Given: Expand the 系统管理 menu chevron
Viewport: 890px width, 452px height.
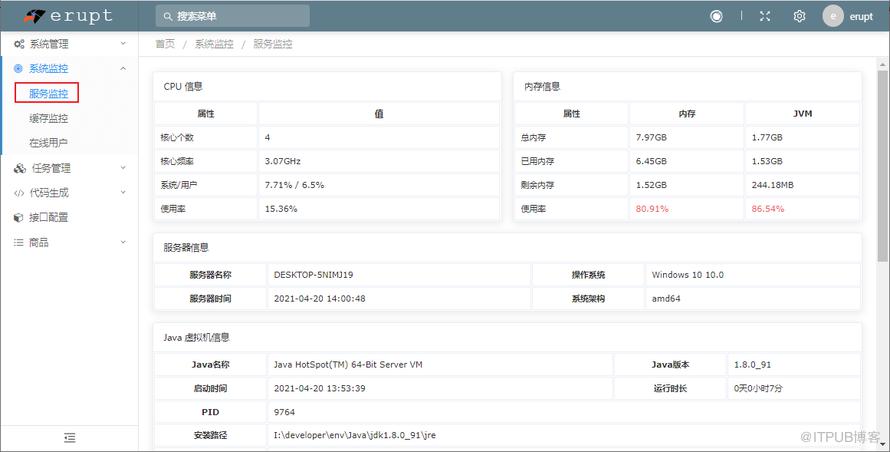Looking at the screenshot, I should click(123, 44).
